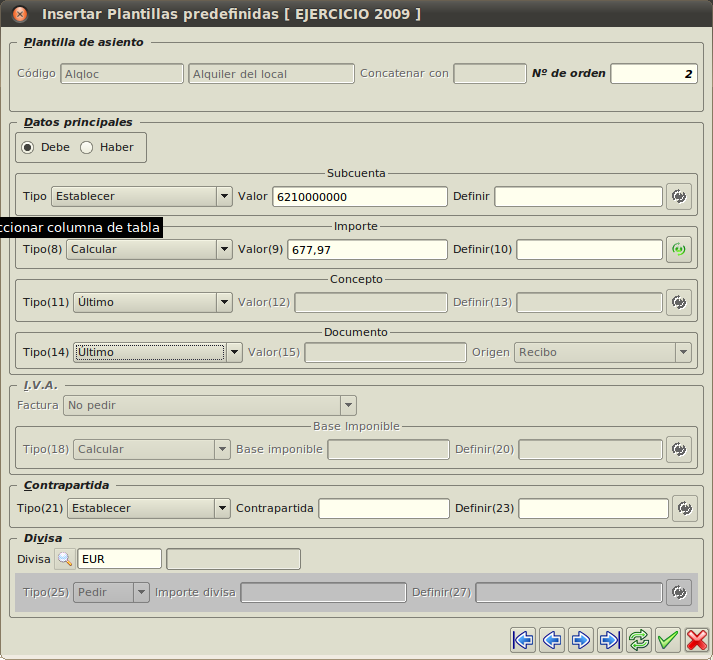This screenshot has width=713, height=660.
Task: Click the Contrapartida input field
Action: [x=384, y=508]
